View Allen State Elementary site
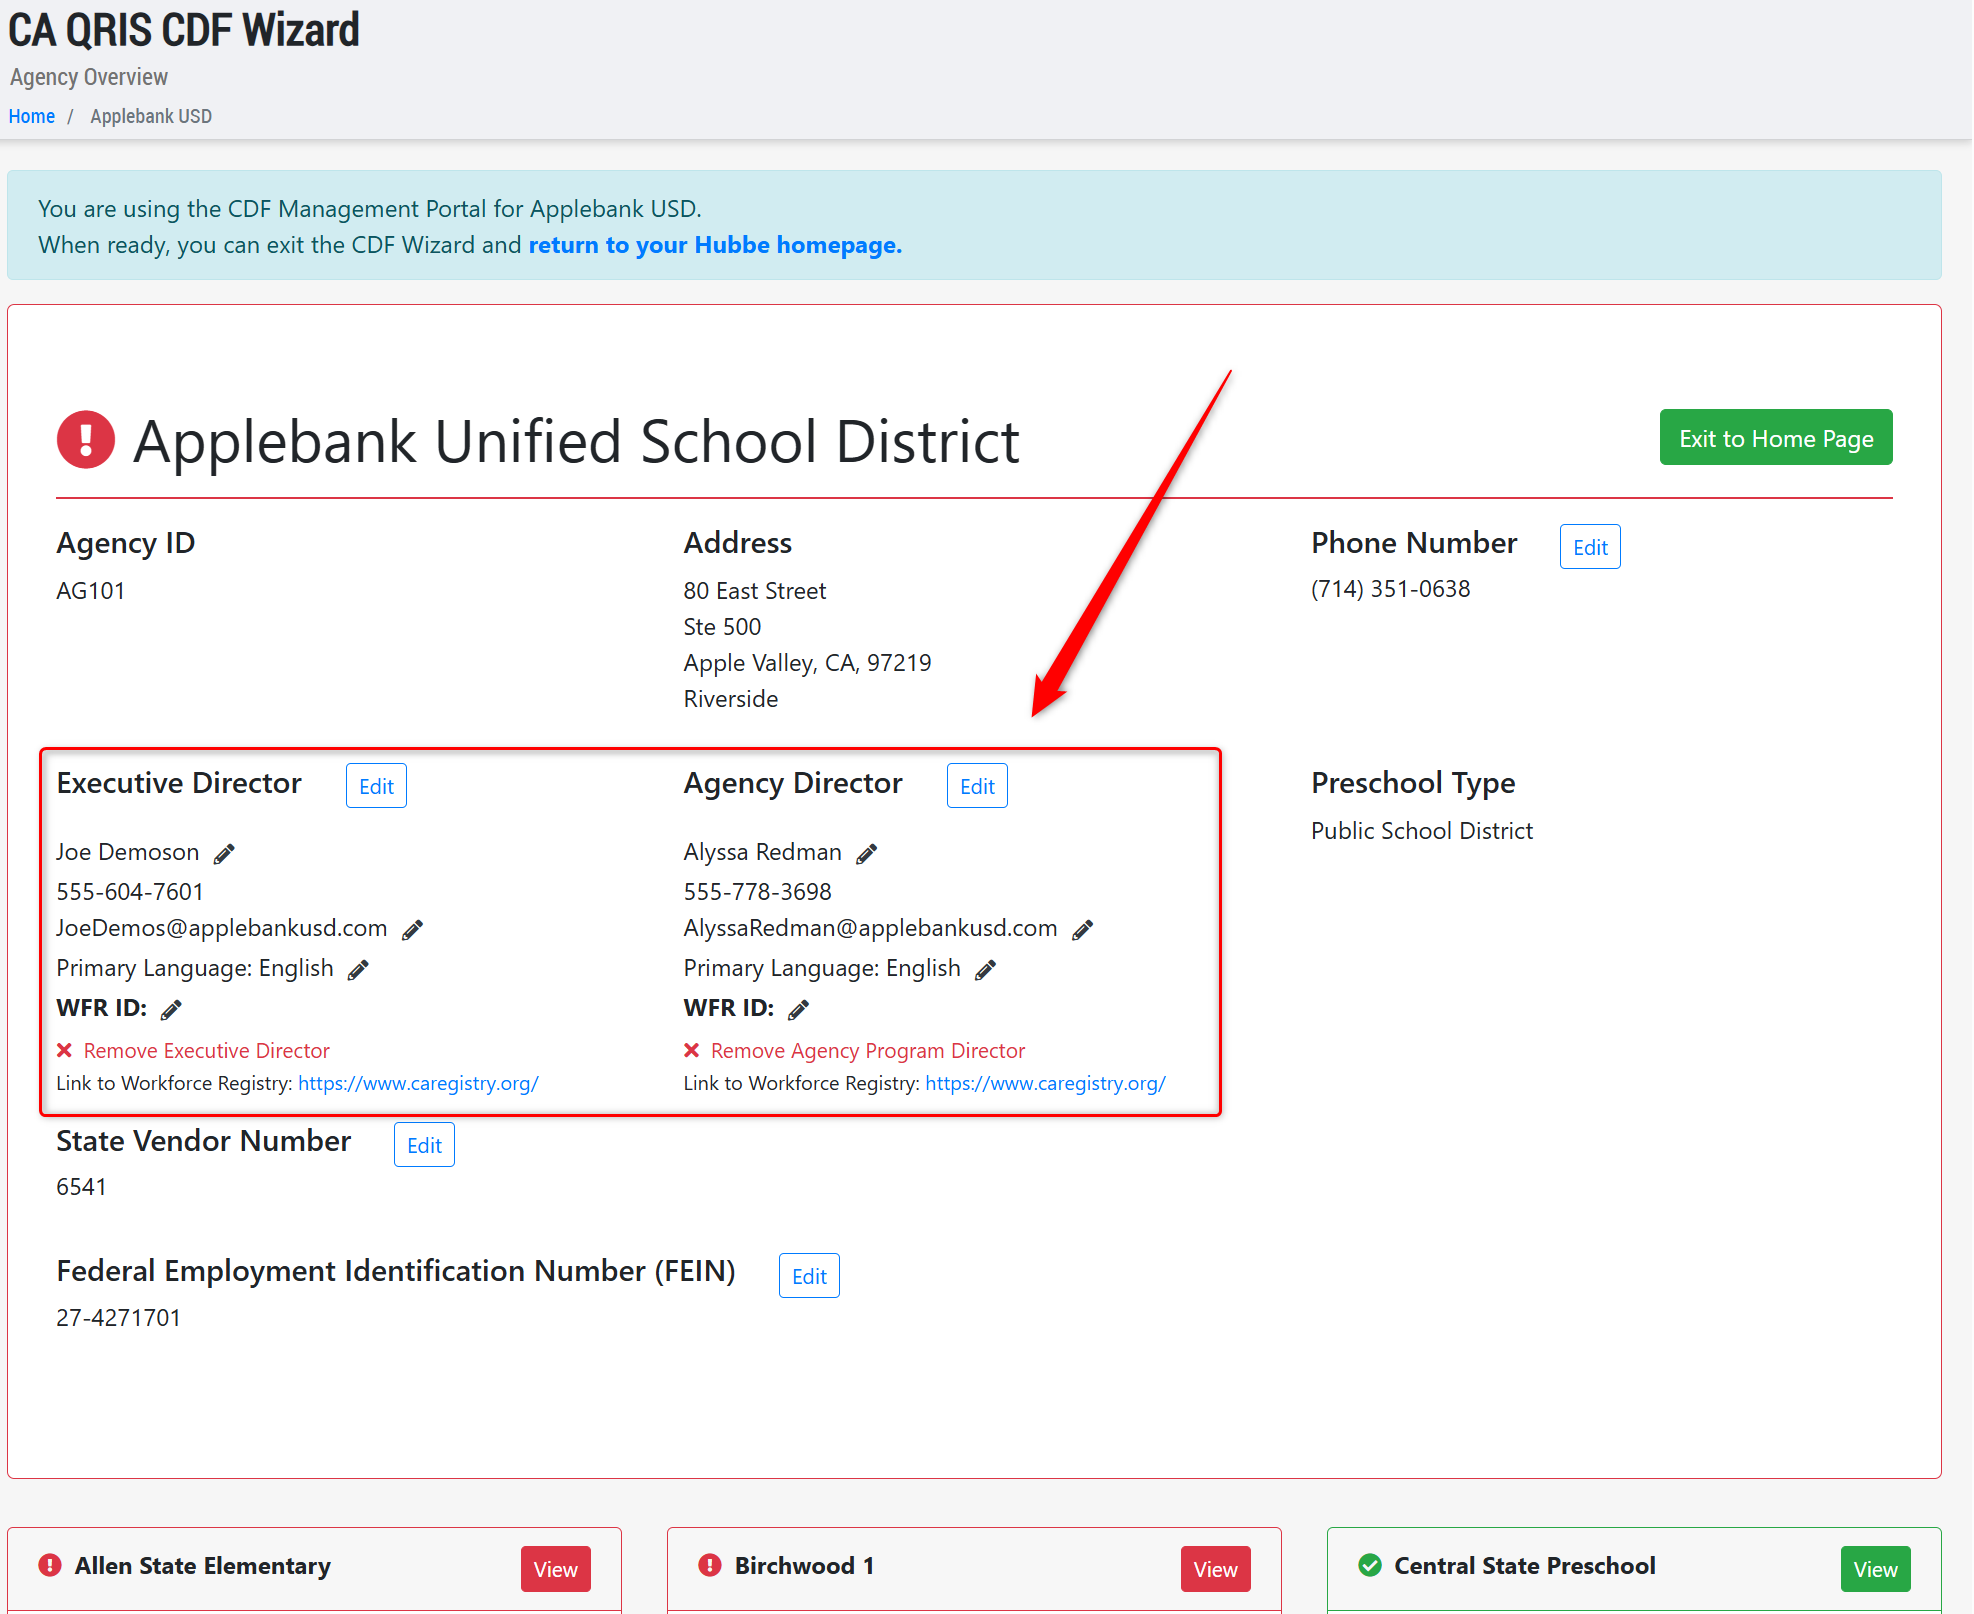The height and width of the screenshot is (1614, 1974). click(555, 1569)
